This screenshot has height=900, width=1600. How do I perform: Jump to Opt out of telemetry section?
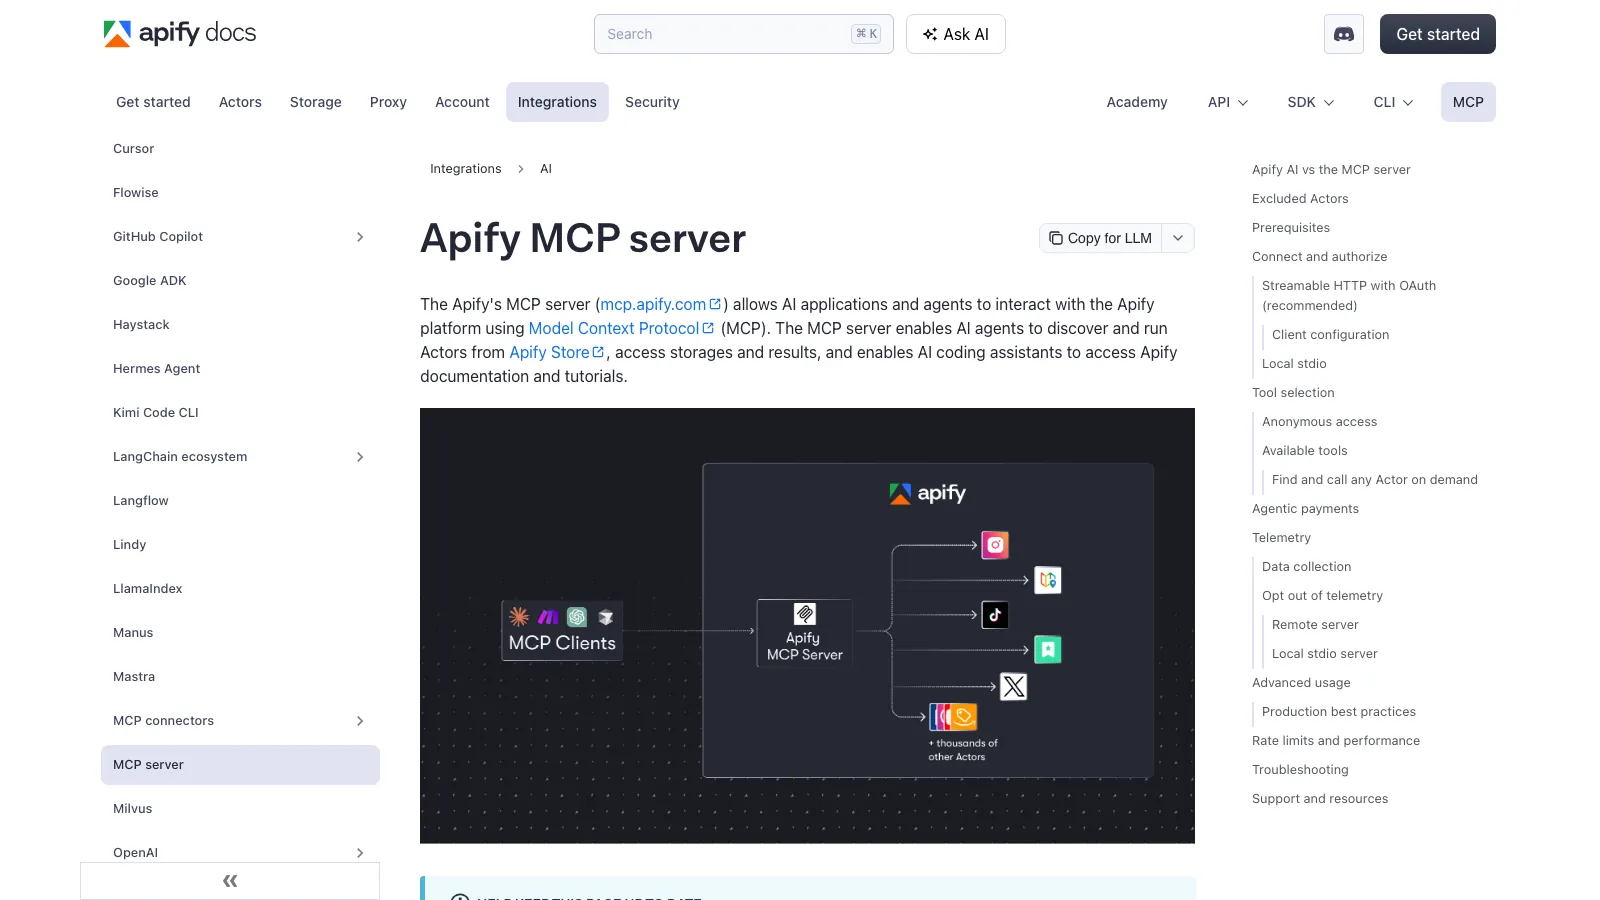pyautogui.click(x=1322, y=596)
